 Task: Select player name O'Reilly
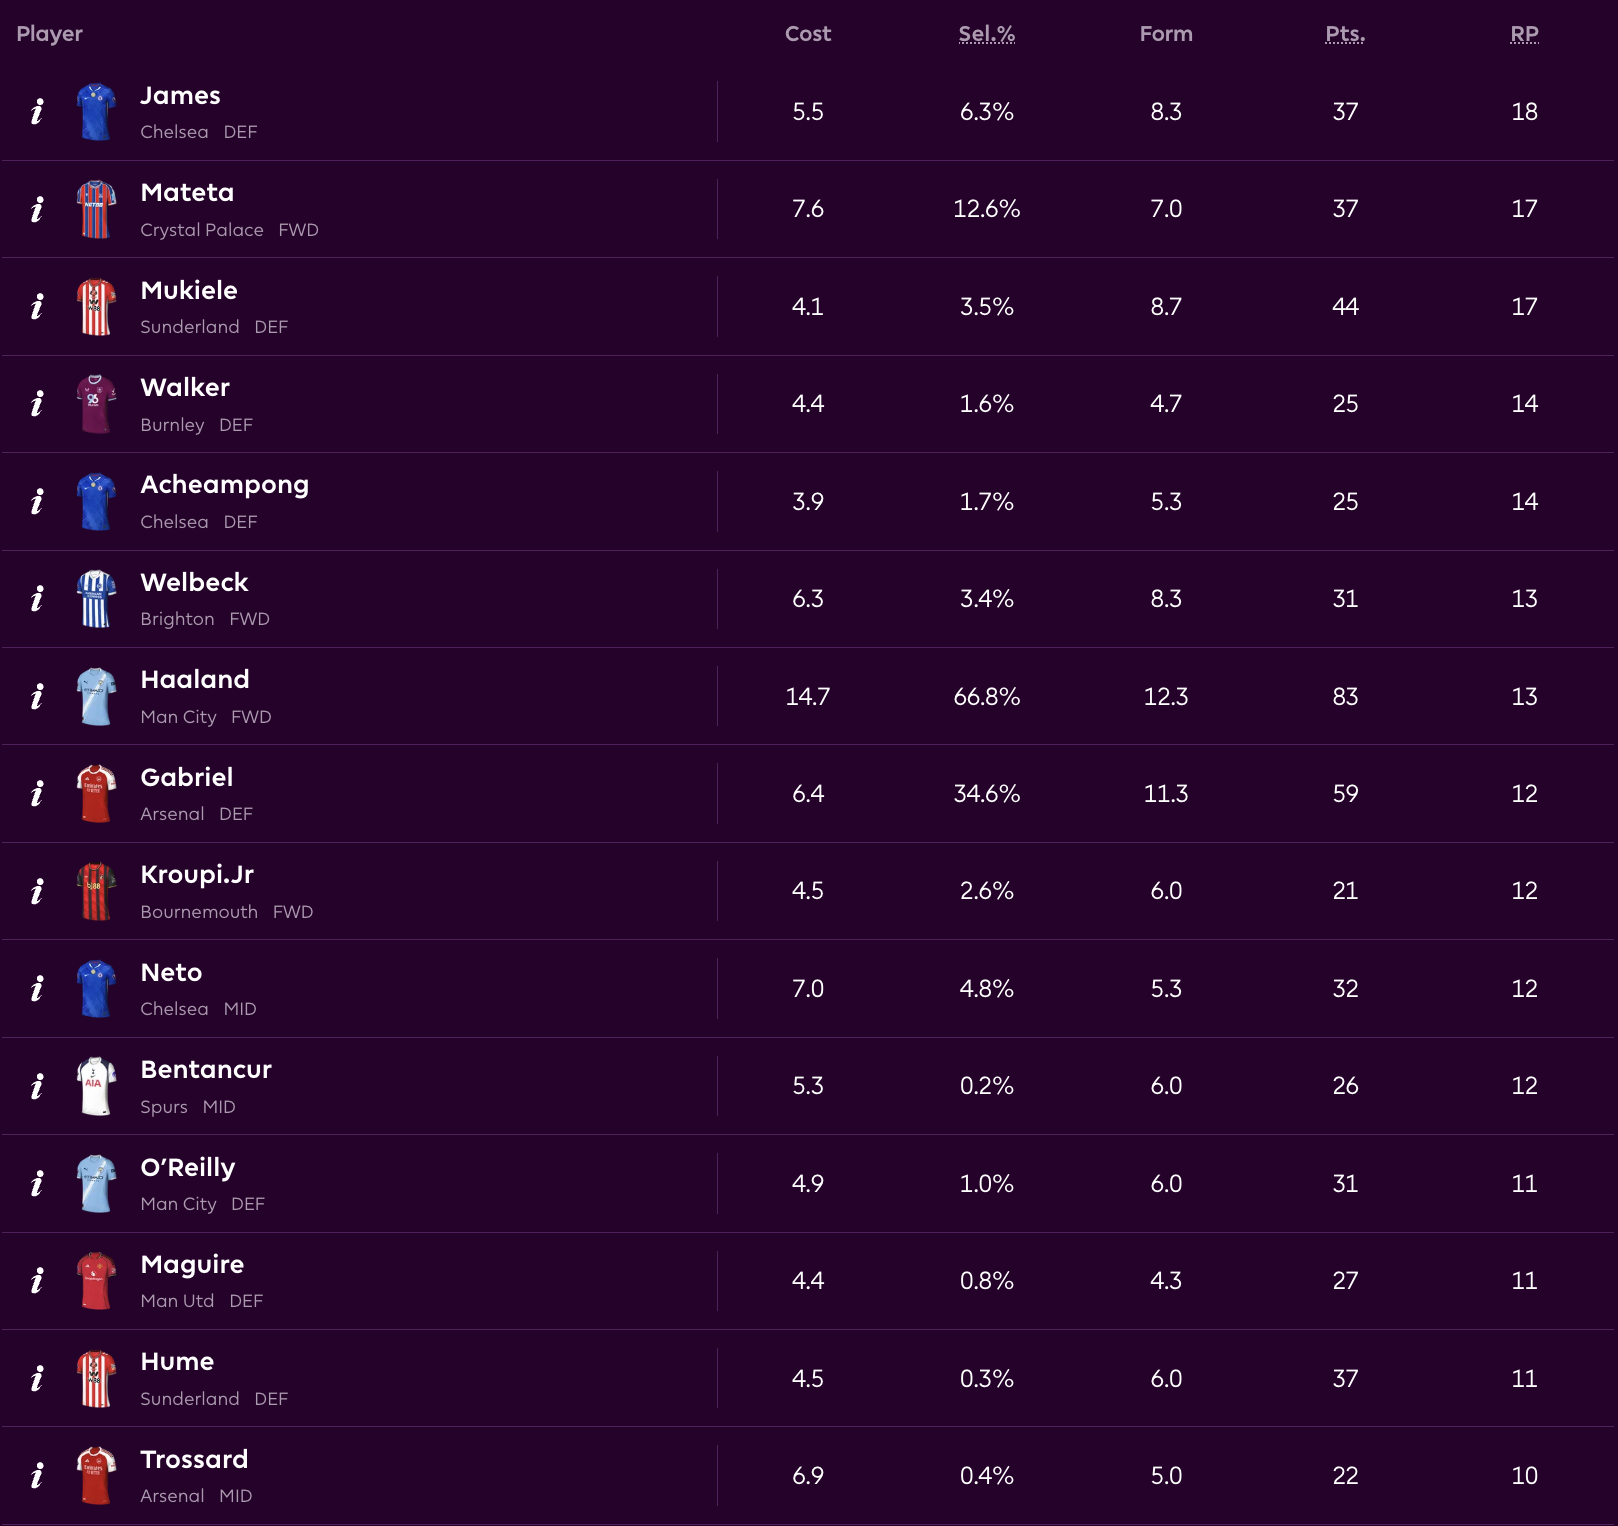point(188,1168)
